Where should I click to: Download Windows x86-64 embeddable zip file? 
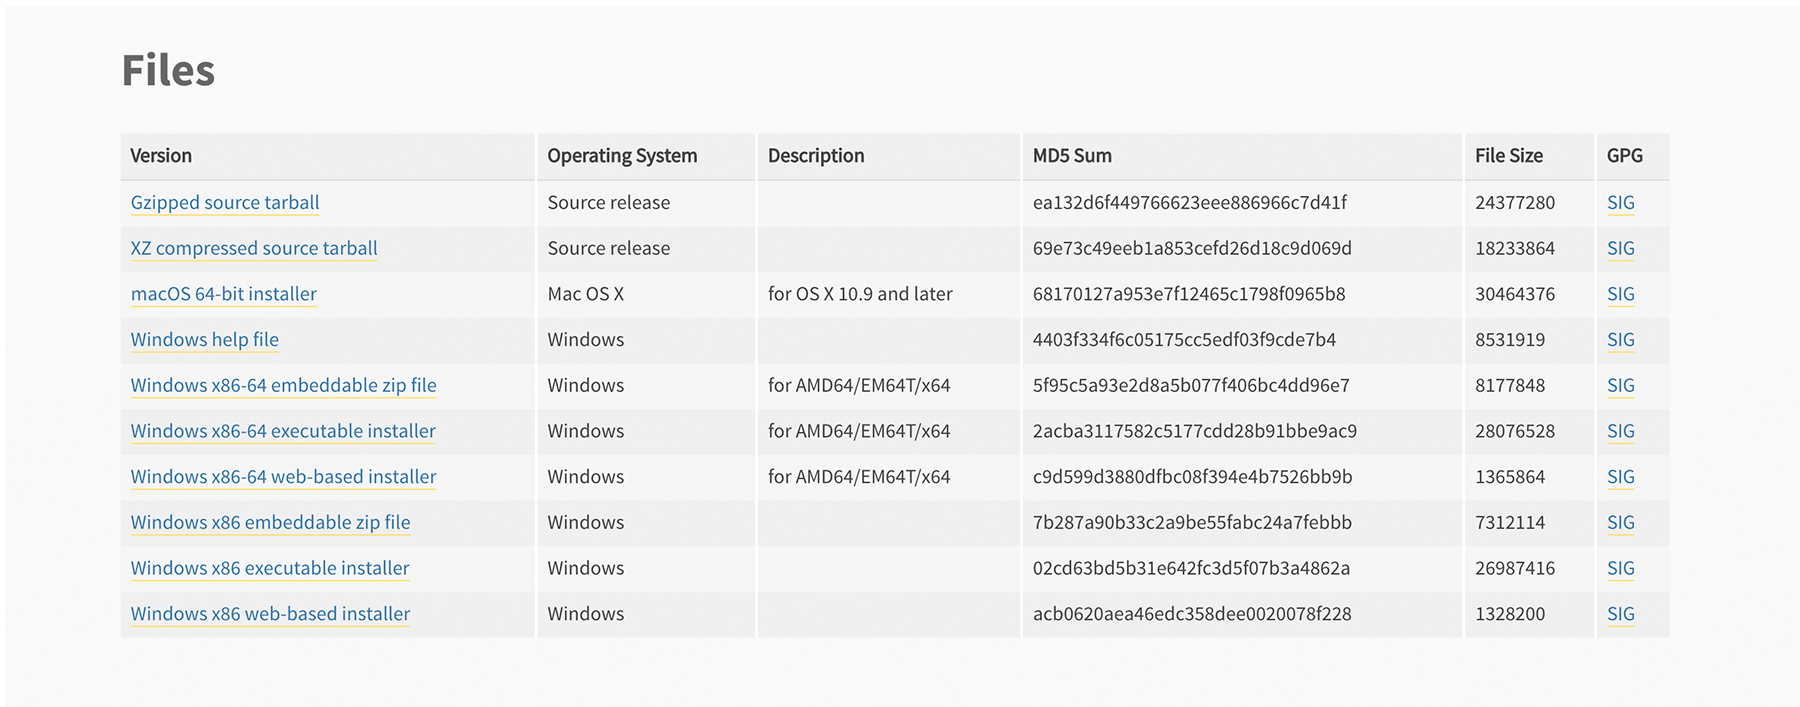[x=283, y=386]
